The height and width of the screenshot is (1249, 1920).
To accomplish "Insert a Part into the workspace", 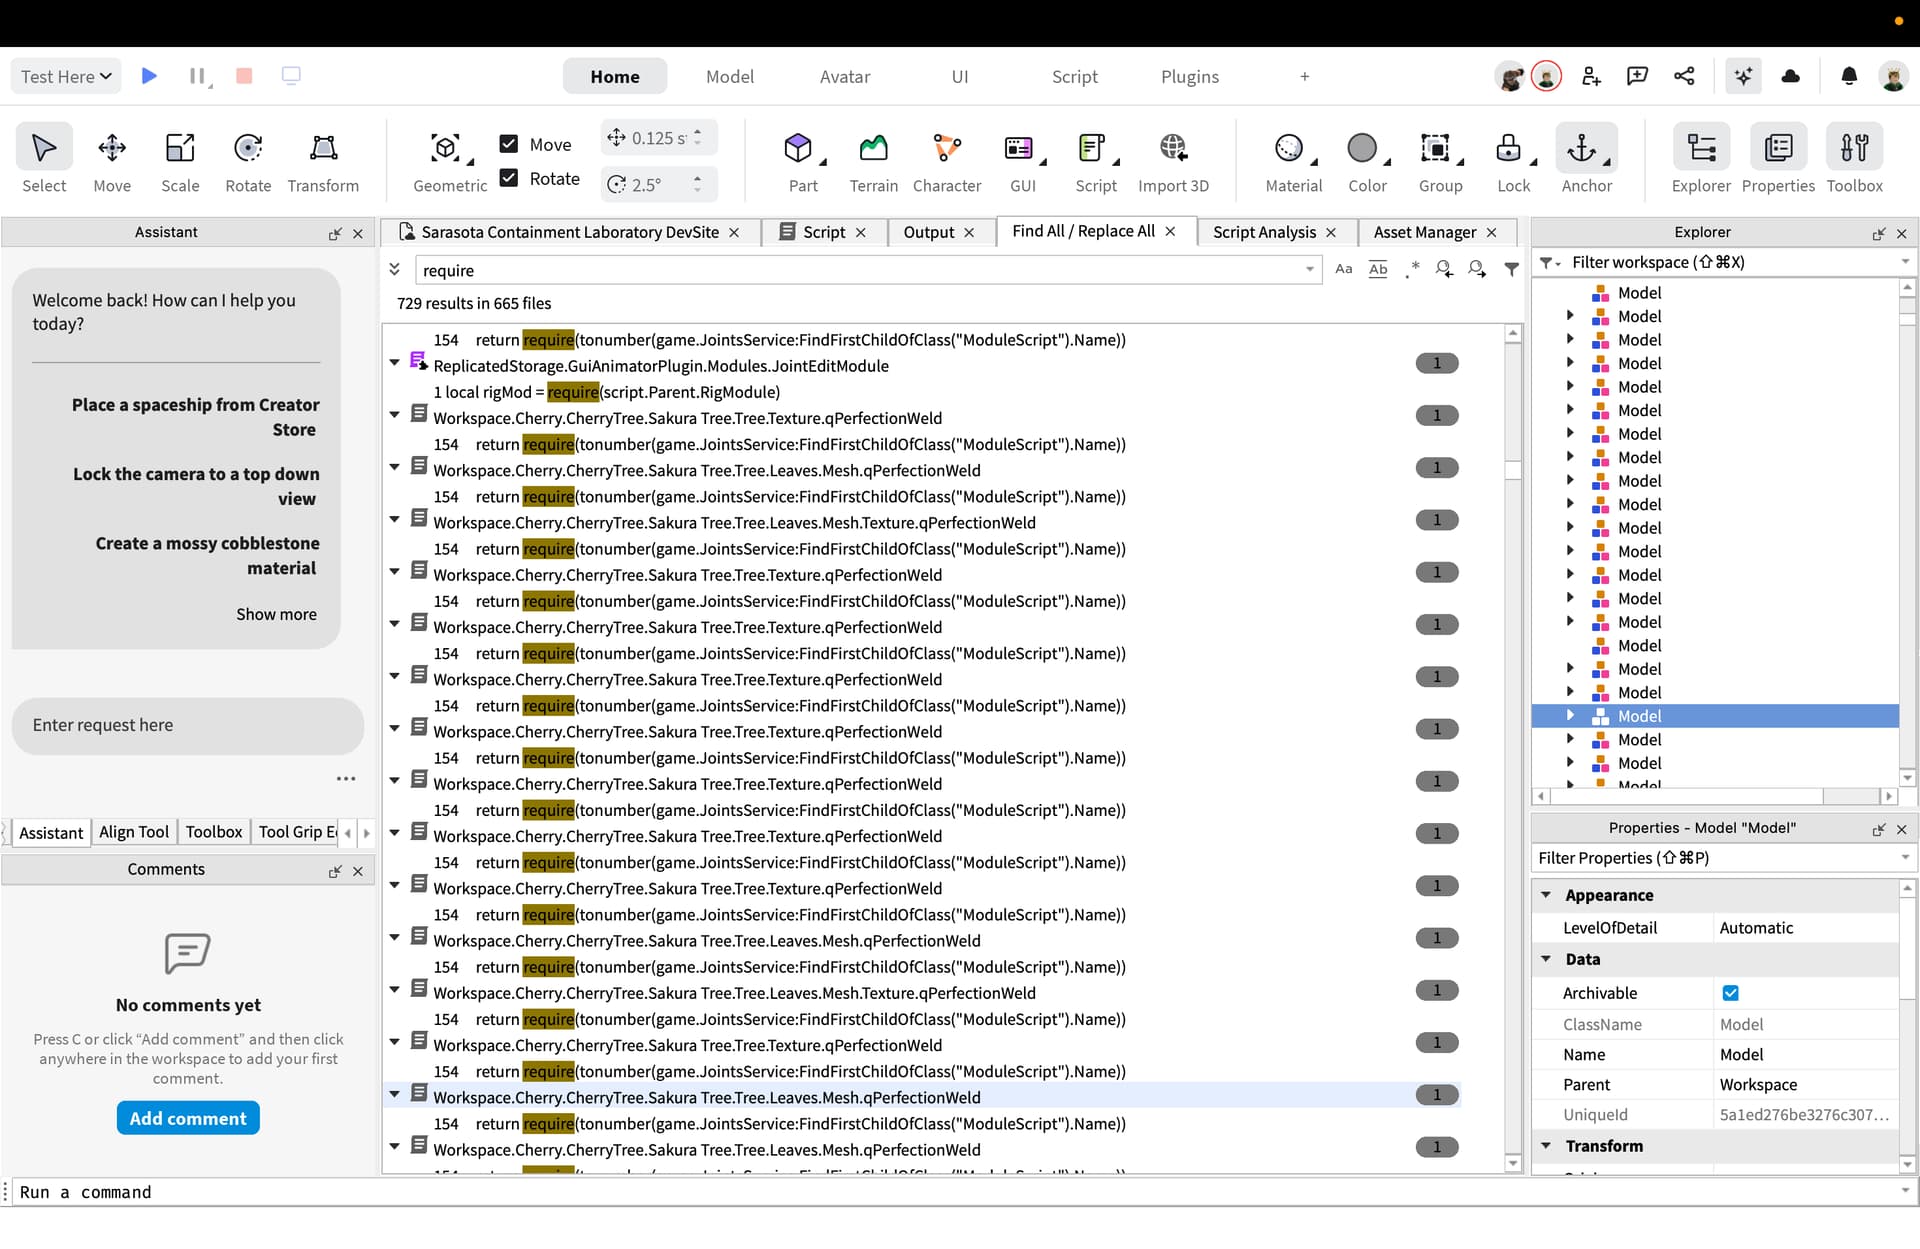I will click(802, 160).
